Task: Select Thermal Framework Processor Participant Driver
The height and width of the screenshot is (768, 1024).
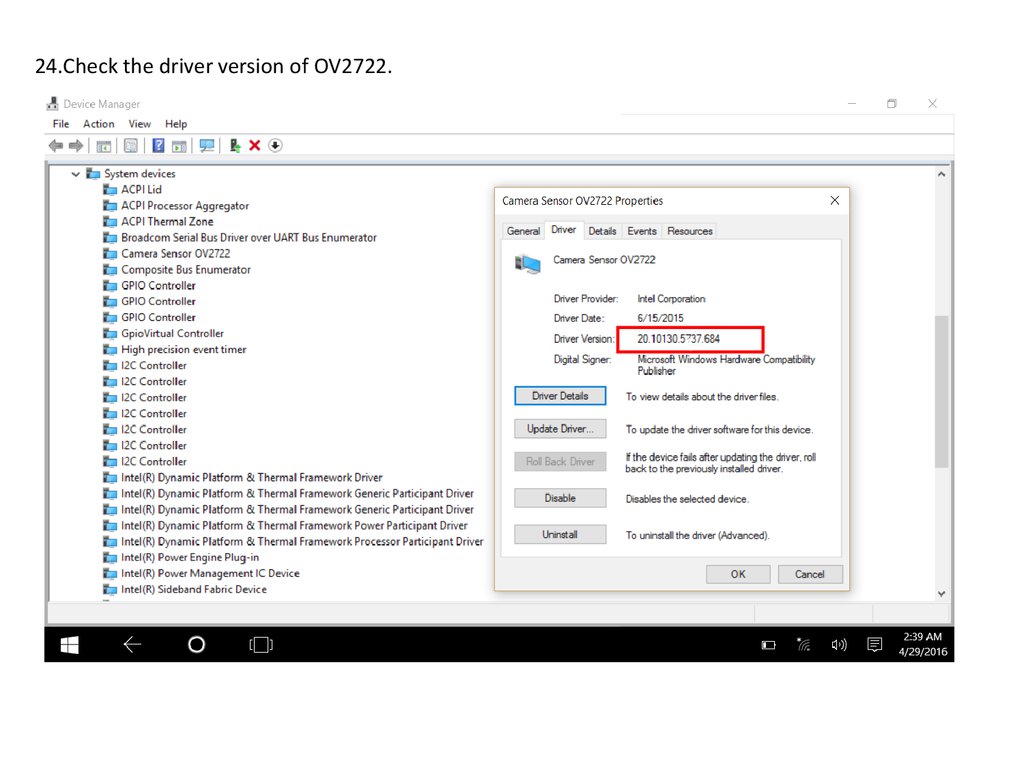Action: click(302, 542)
